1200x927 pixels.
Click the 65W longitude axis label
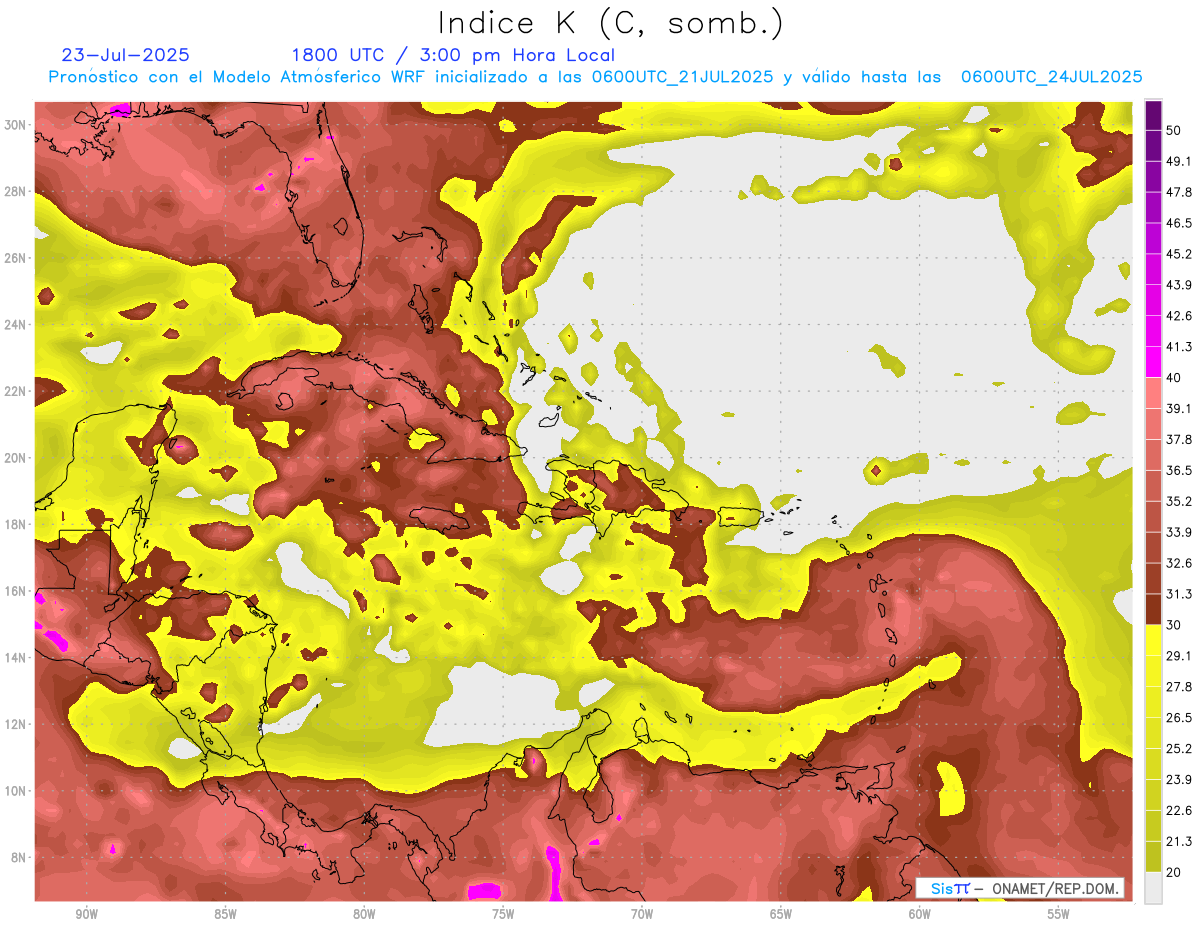point(781,914)
